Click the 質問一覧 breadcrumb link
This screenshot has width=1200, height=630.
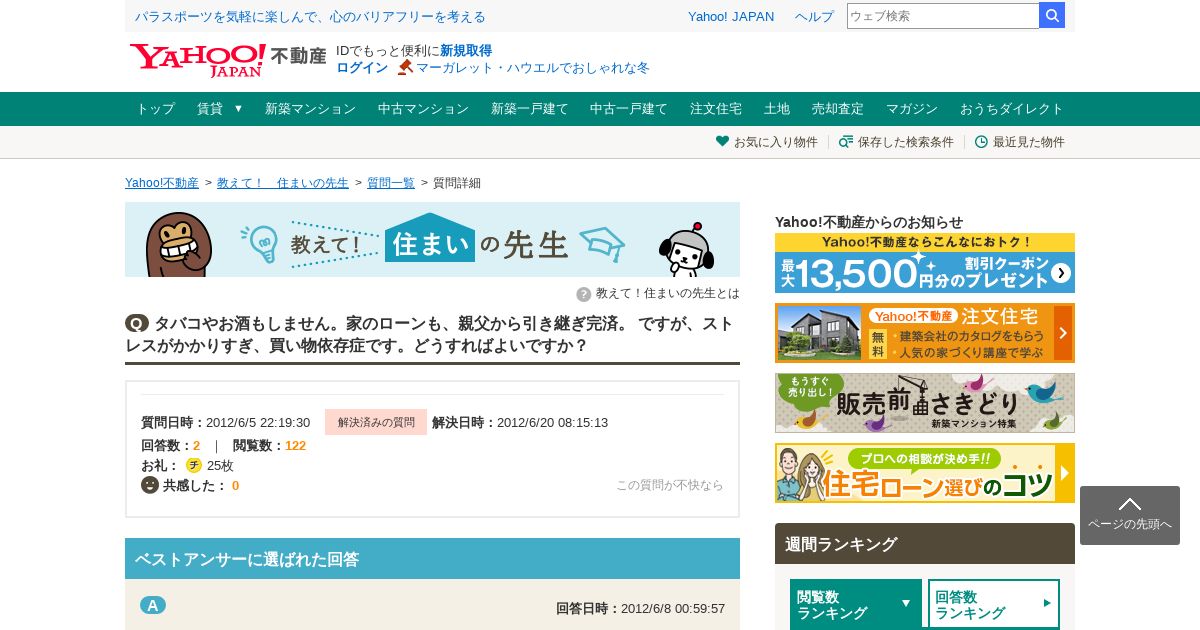[x=391, y=182]
